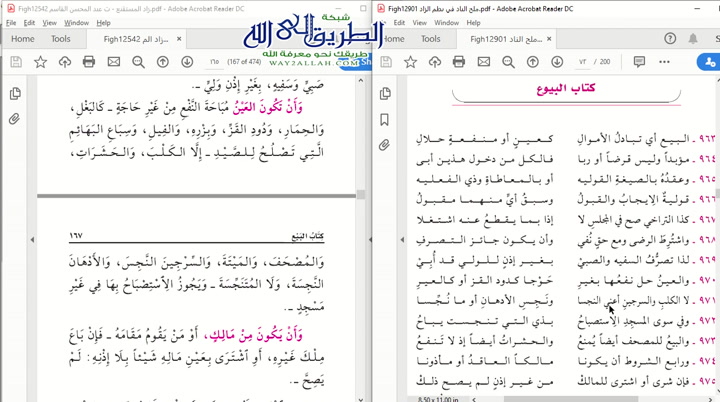Click email envelope icon in left window
Viewport: 720px width, 402px height.
coord(113,62)
